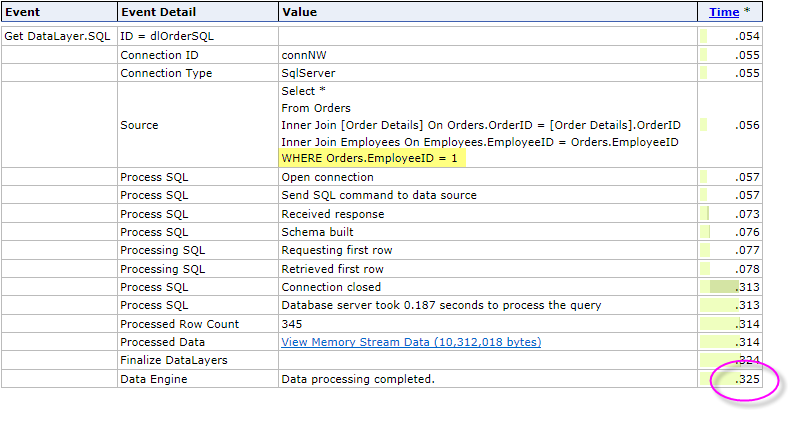Click the highlighted WHERE Orders.EmployeeID = 1 line

click(375, 159)
